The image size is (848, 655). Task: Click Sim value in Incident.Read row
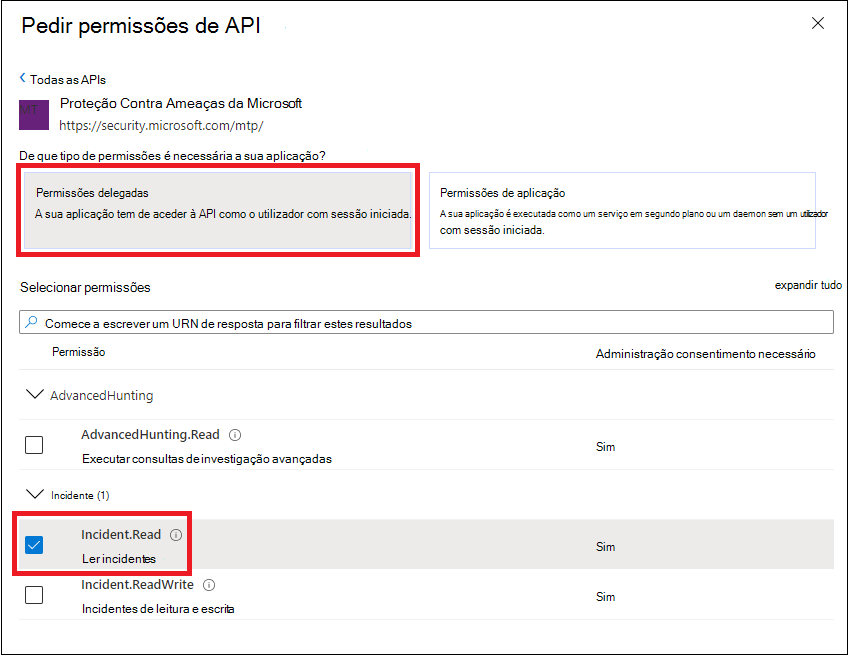click(x=605, y=547)
